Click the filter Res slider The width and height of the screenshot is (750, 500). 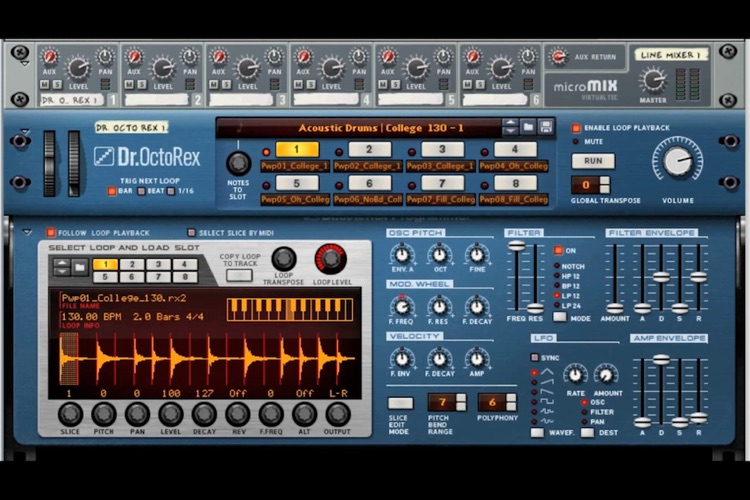[535, 308]
